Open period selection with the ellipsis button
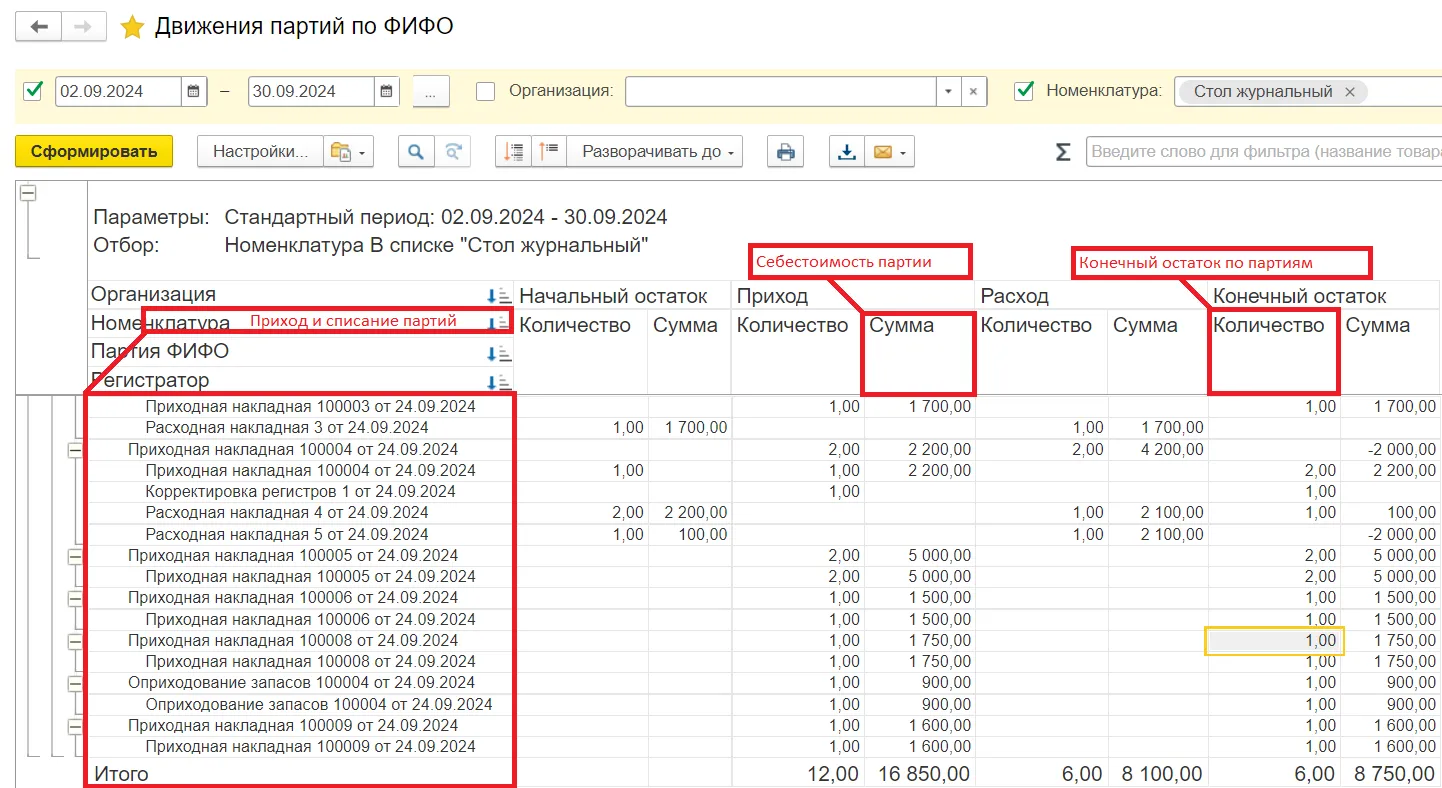The width and height of the screenshot is (1442, 788). click(431, 91)
